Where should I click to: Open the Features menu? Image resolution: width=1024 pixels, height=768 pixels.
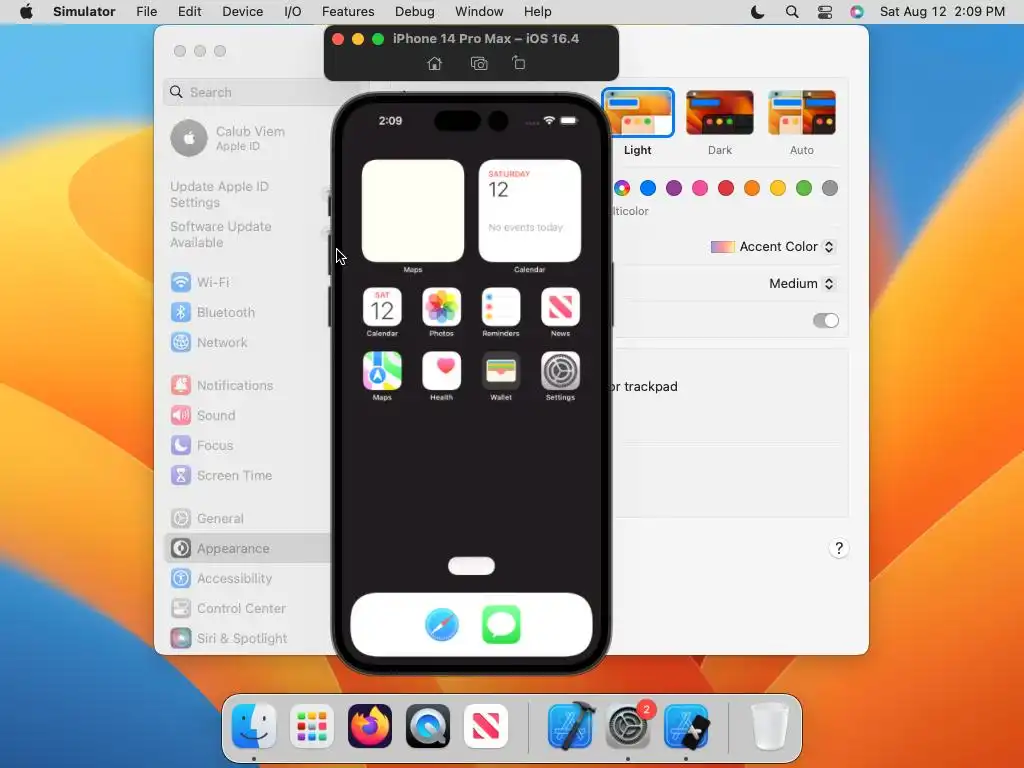tap(348, 12)
